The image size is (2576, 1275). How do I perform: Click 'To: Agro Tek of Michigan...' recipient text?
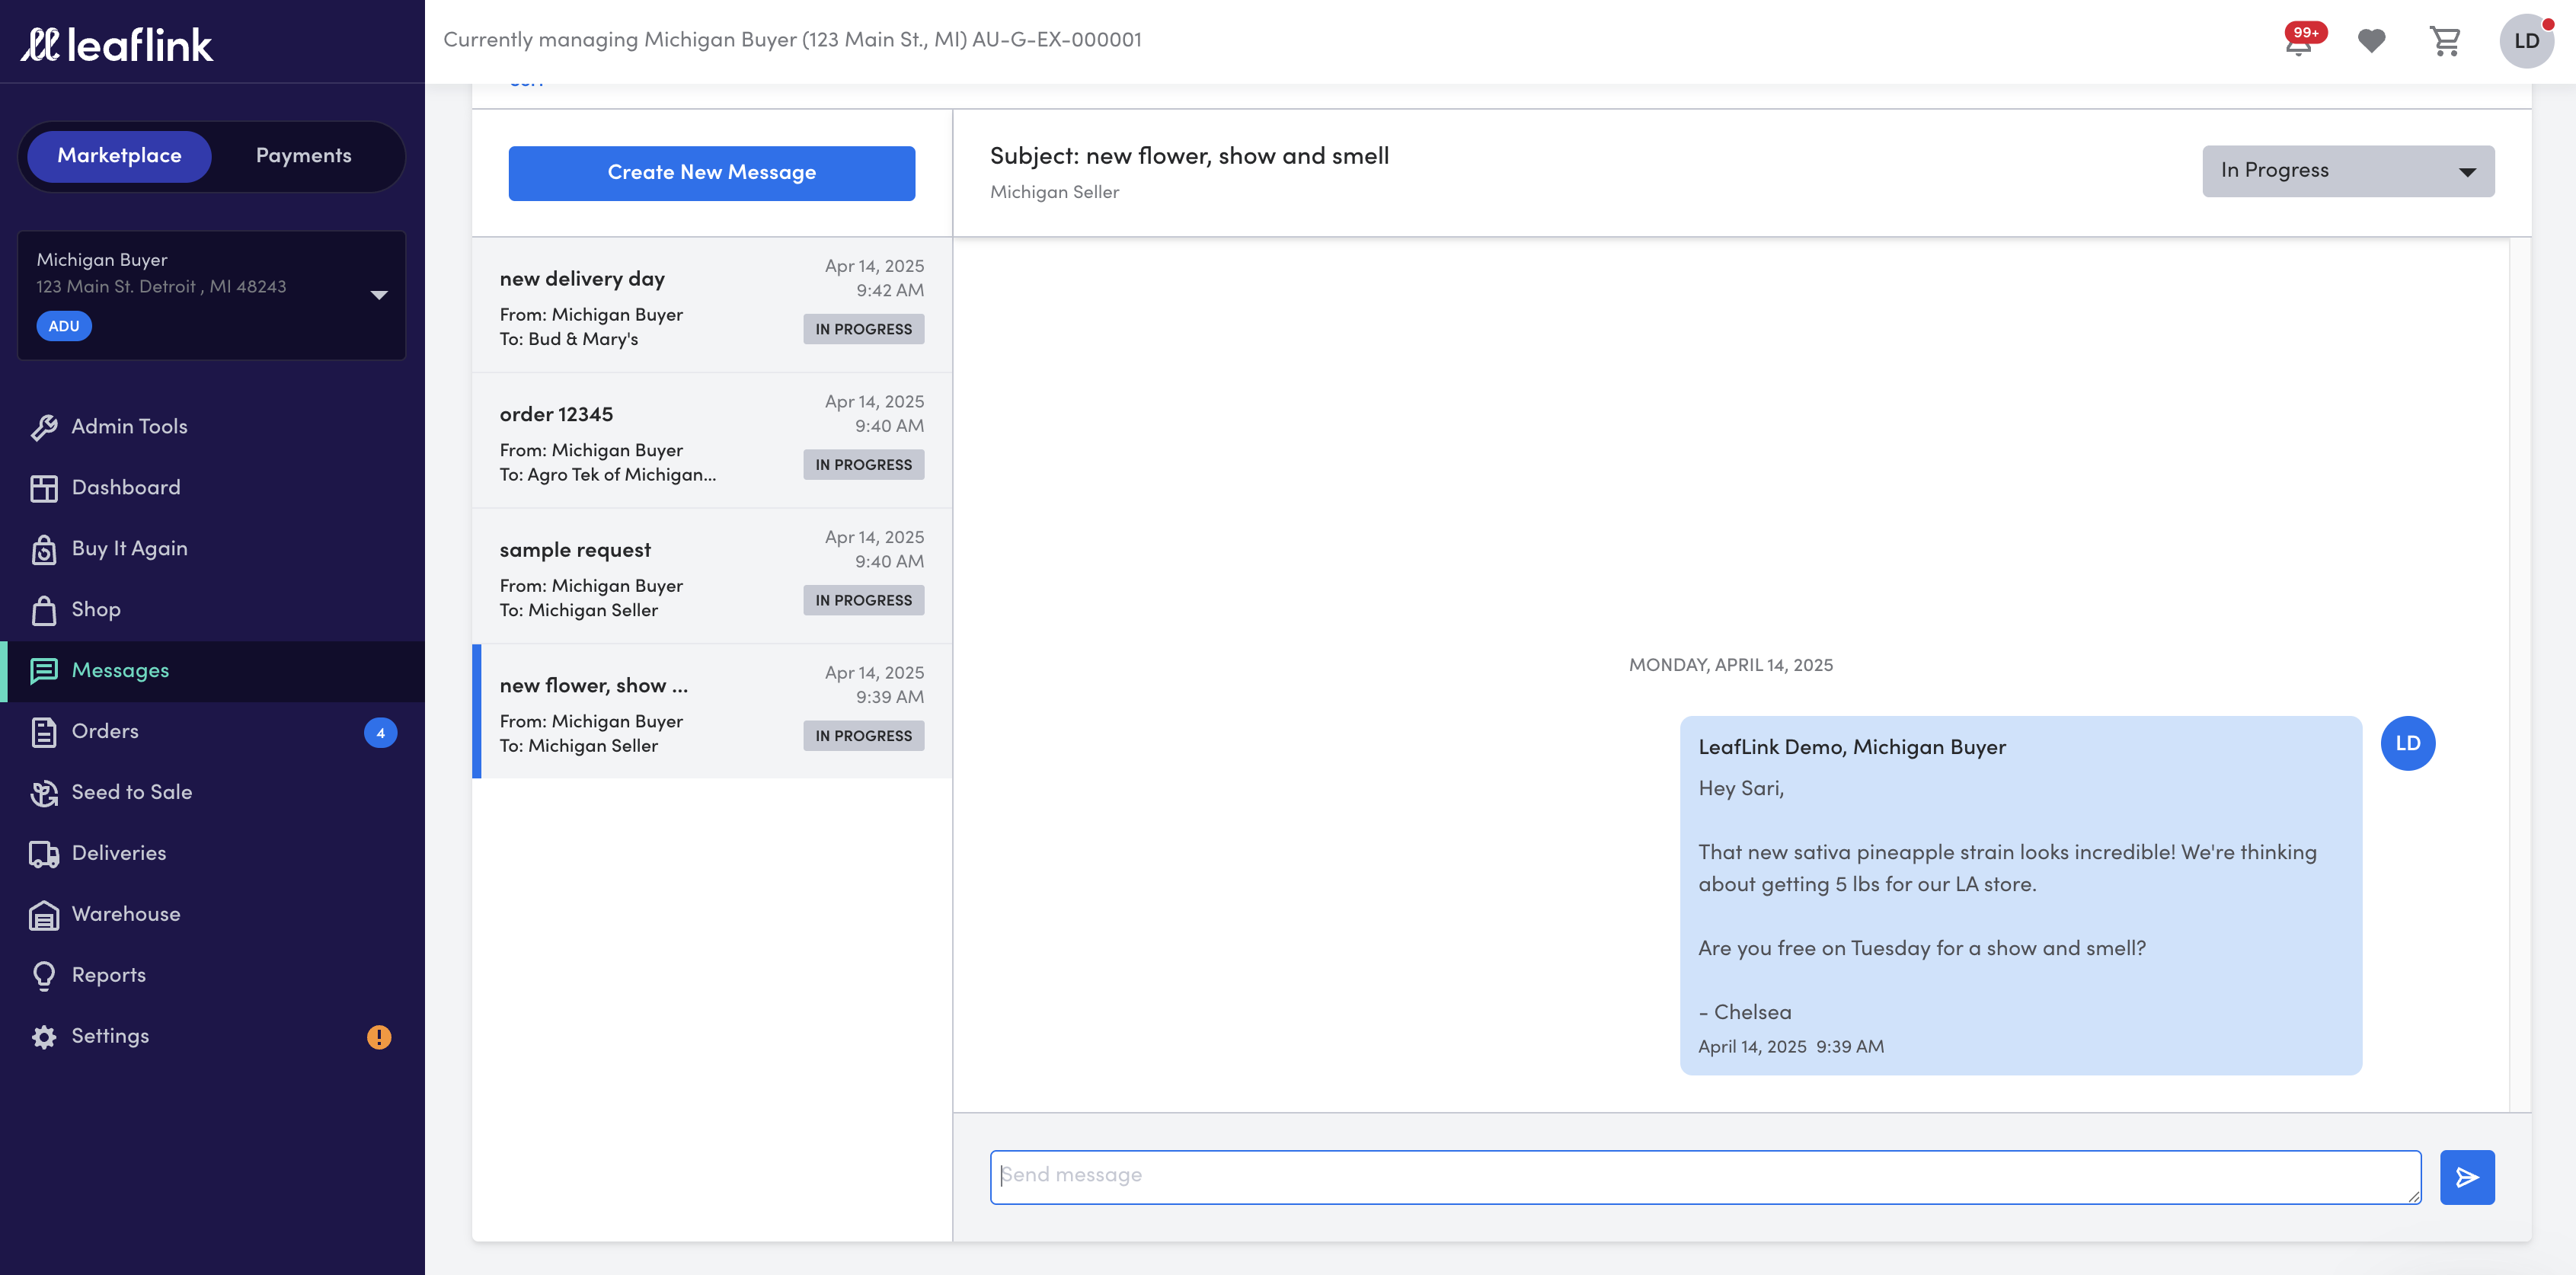point(608,475)
